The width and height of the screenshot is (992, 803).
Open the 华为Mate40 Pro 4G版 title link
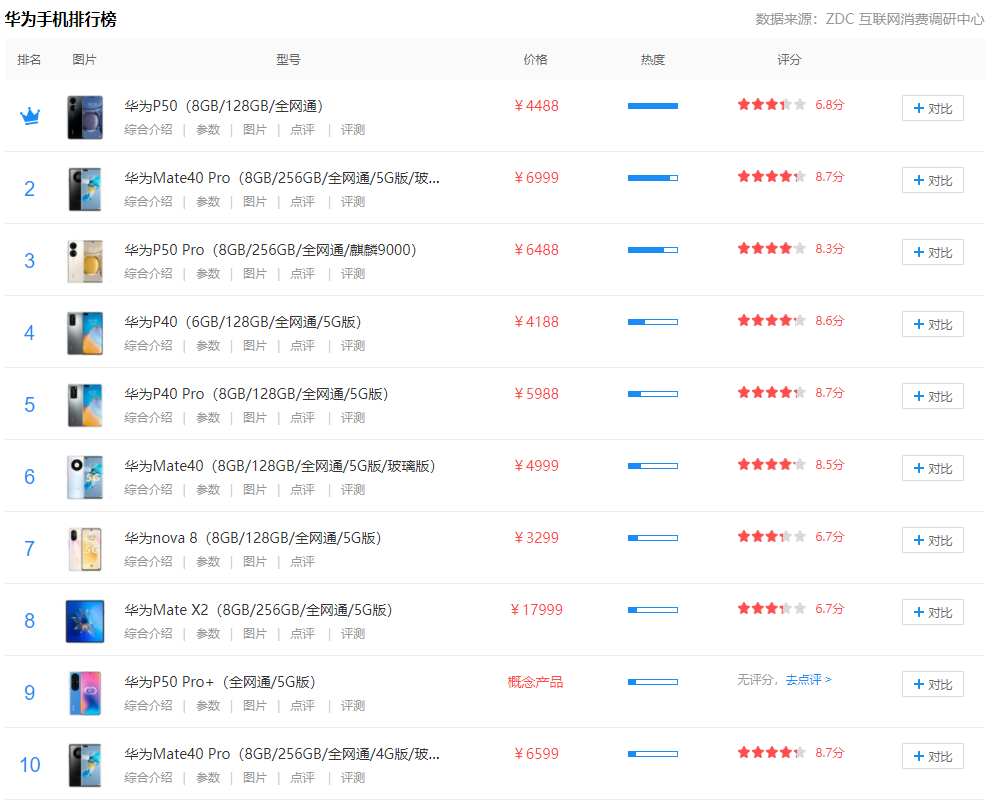click(282, 754)
